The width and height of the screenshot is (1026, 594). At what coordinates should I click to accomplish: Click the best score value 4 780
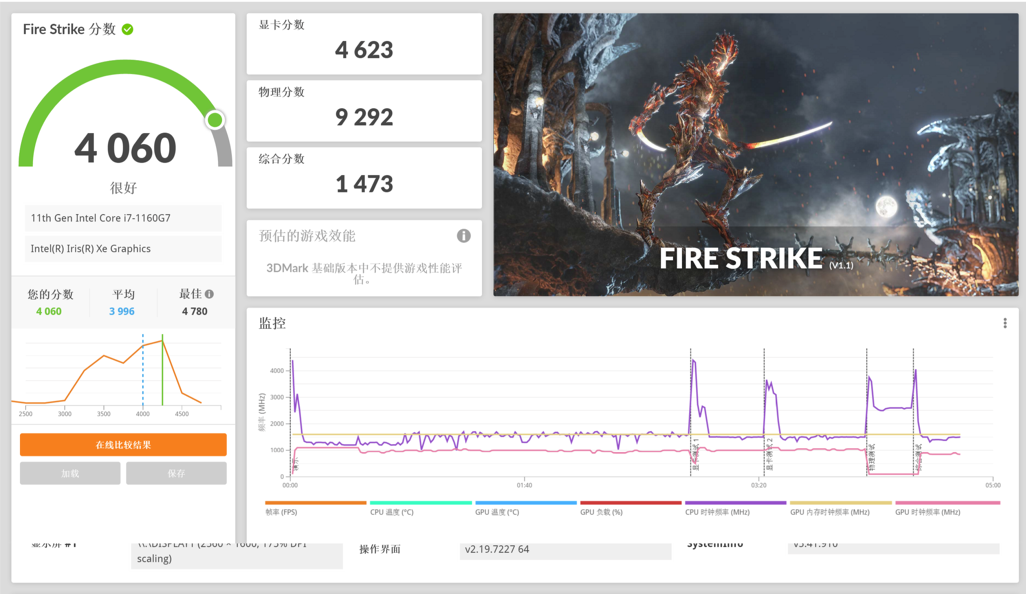tap(194, 311)
